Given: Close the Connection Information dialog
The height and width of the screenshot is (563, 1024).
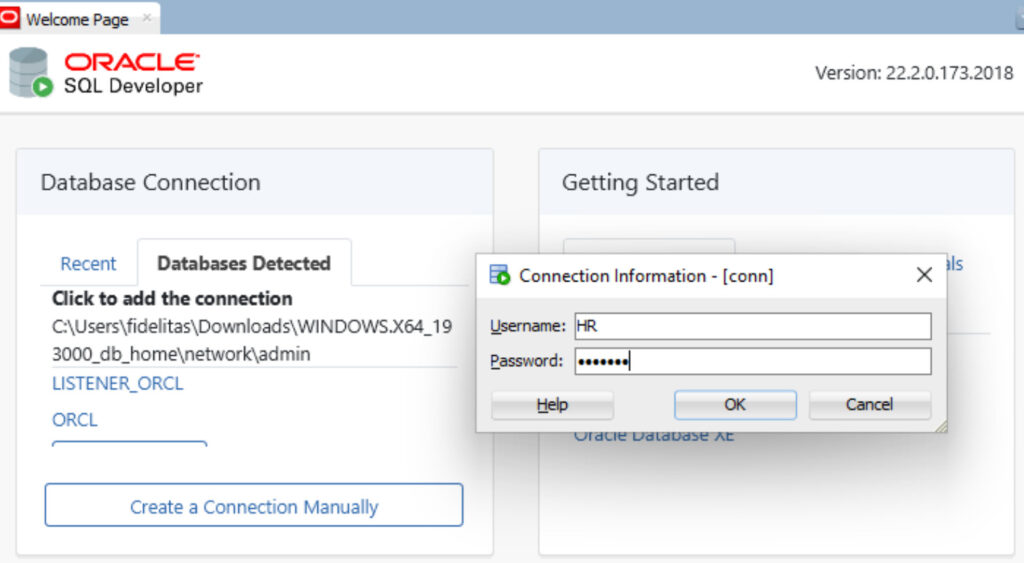Looking at the screenshot, I should click(x=924, y=275).
